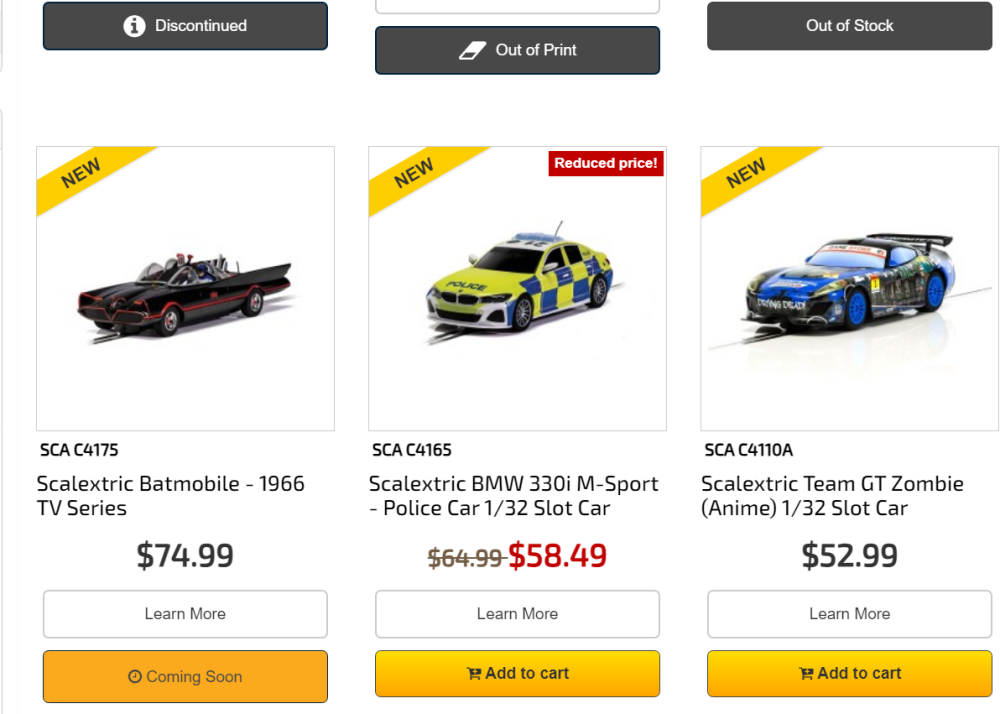The height and width of the screenshot is (714, 1000).
Task: Click the clock icon on Coming Soon button
Action: [x=135, y=677]
